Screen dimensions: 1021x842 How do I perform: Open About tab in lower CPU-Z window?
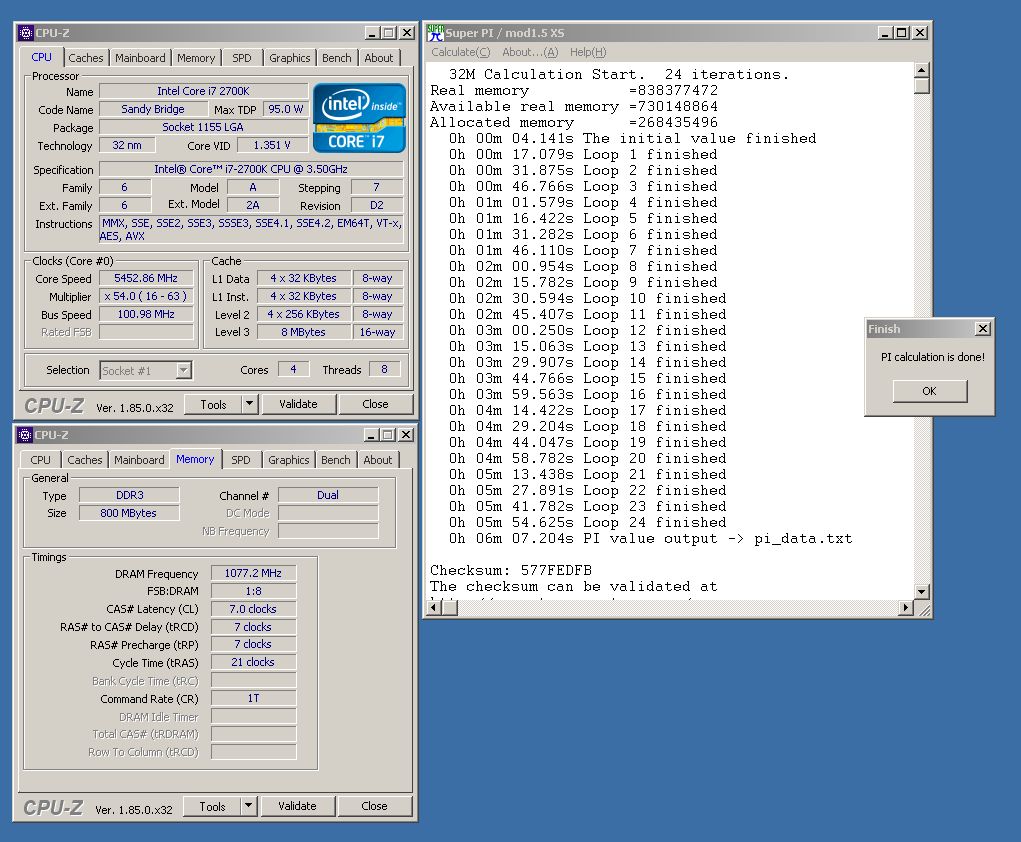[378, 460]
